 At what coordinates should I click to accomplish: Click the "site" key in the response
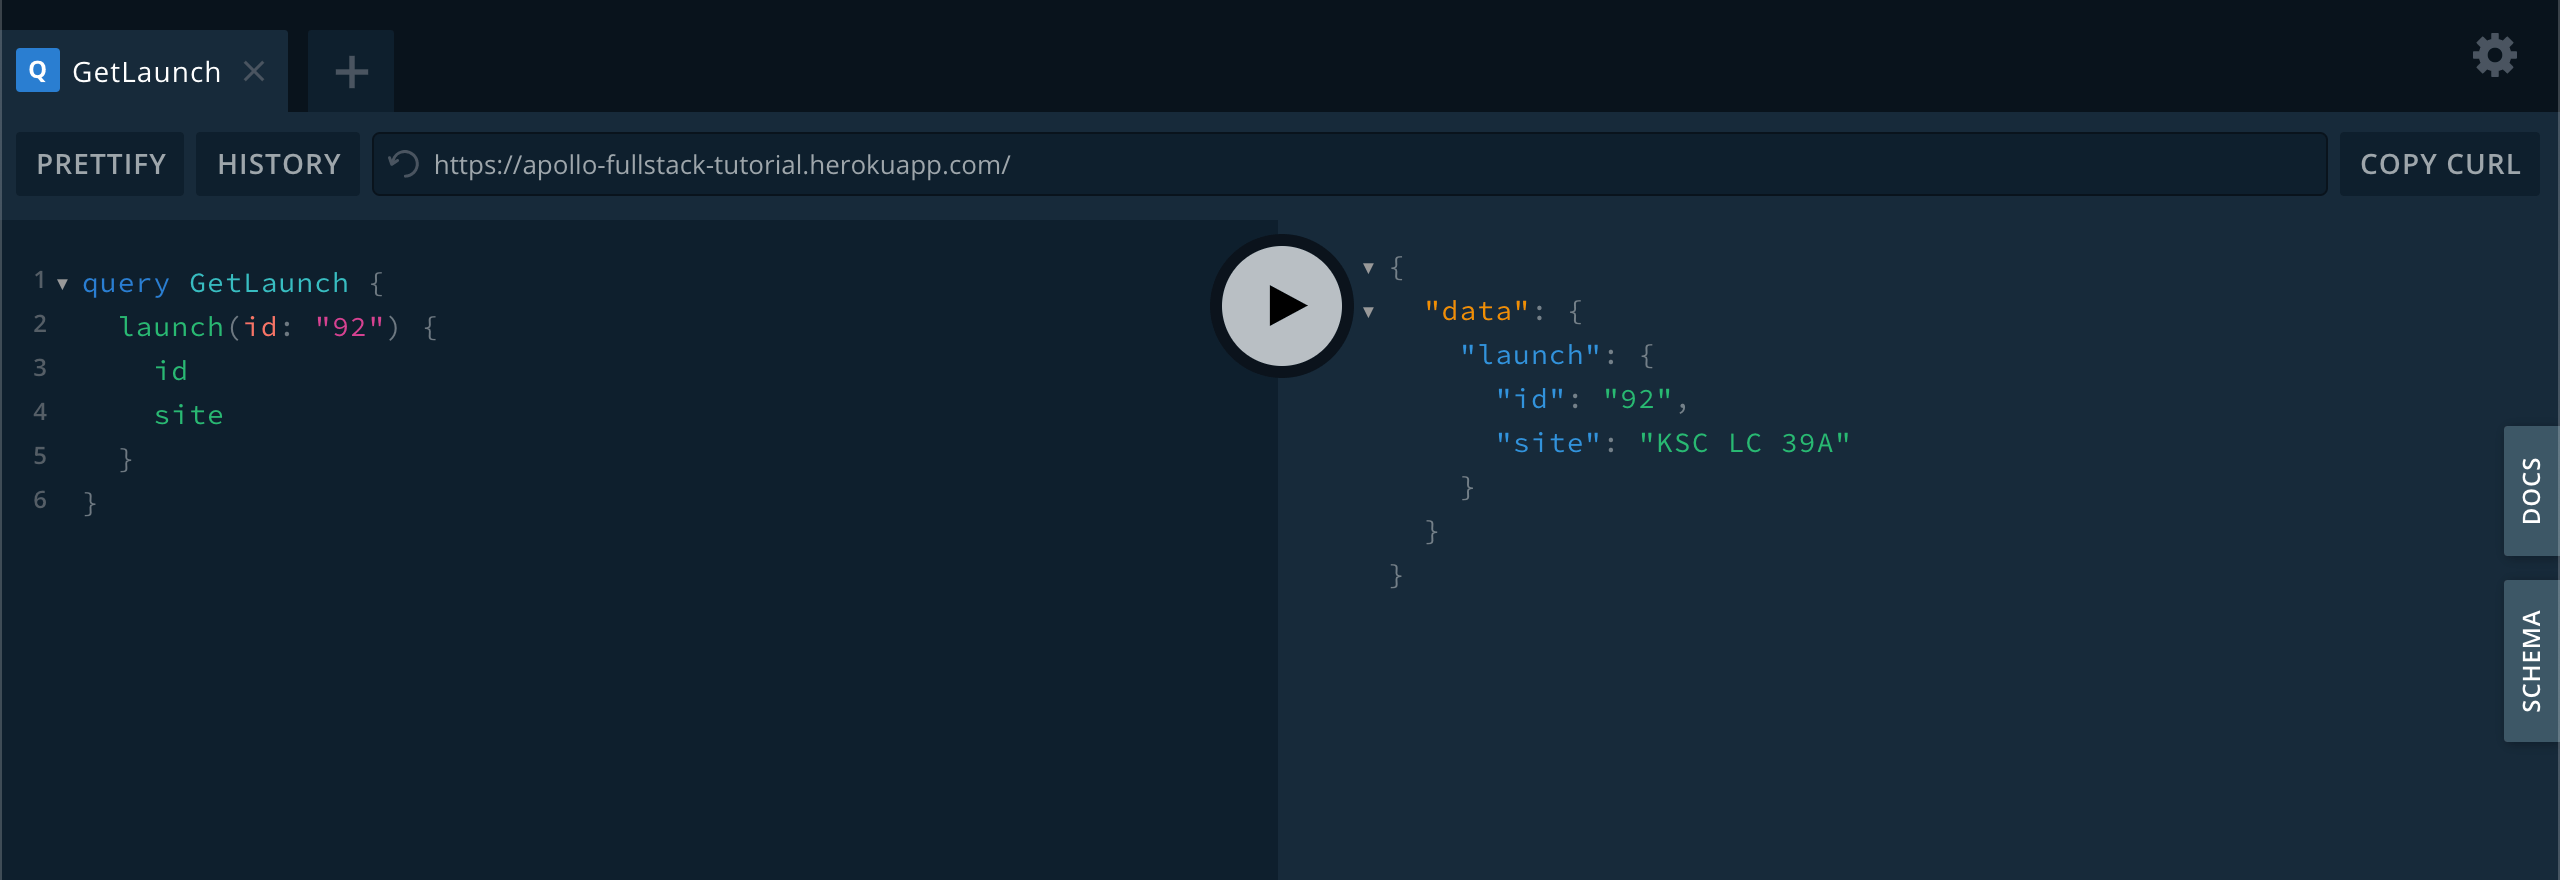(1548, 443)
